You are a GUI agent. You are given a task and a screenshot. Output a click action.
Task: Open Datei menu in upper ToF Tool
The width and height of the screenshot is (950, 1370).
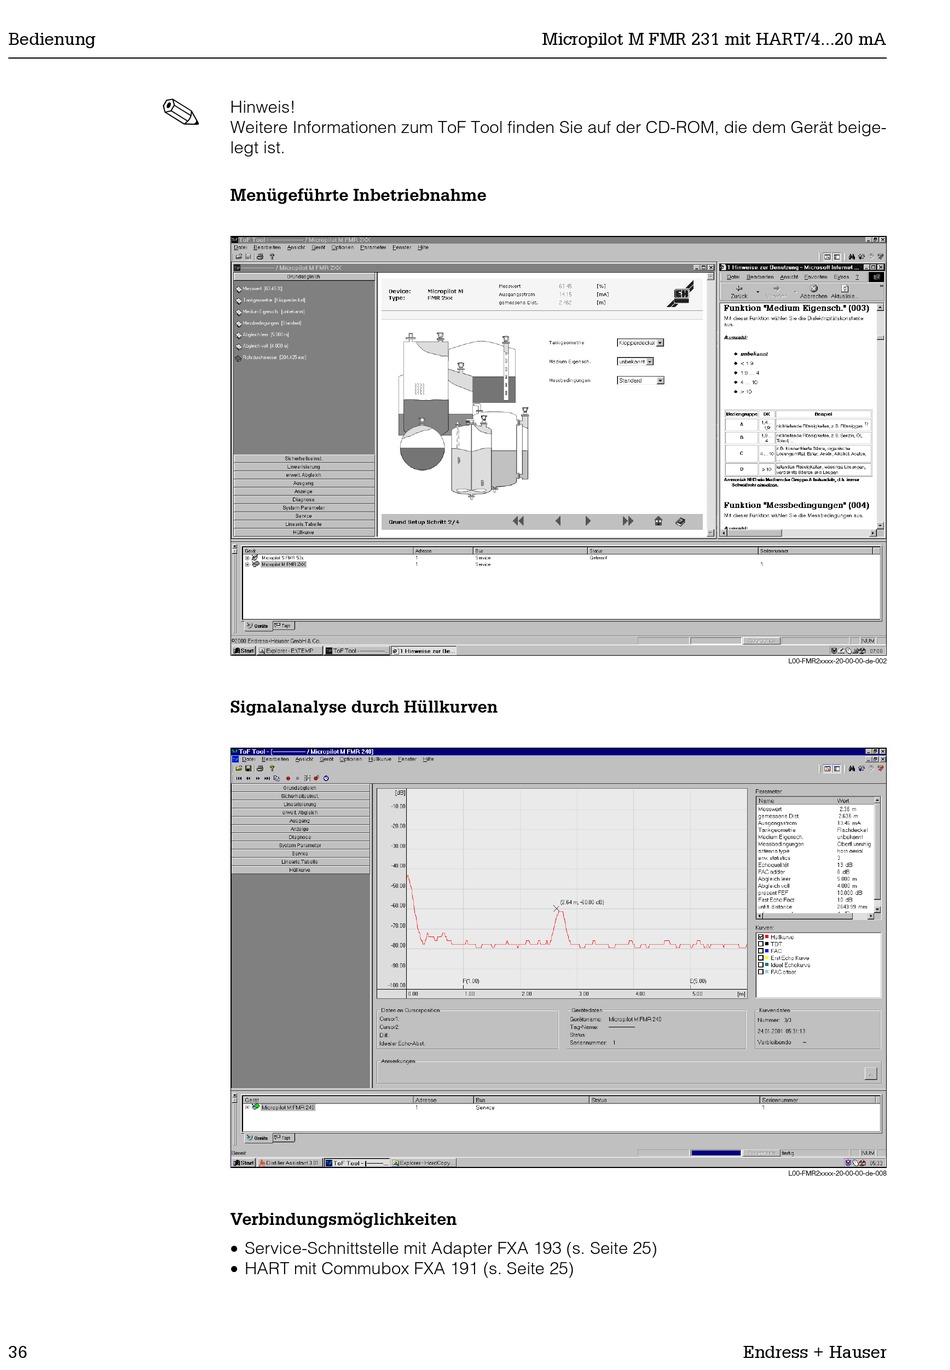pyautogui.click(x=240, y=247)
